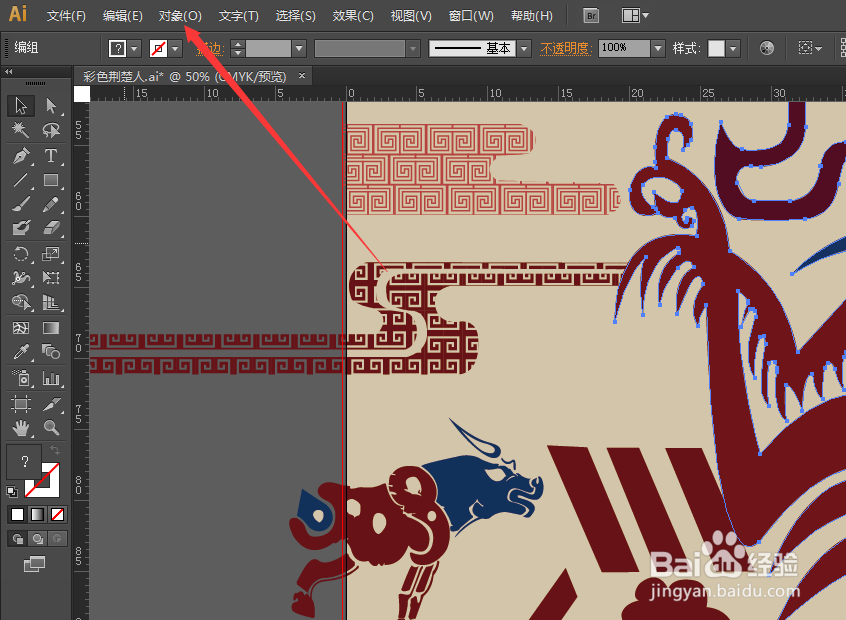Activate the Hand tool
The height and width of the screenshot is (620, 846).
[21, 428]
